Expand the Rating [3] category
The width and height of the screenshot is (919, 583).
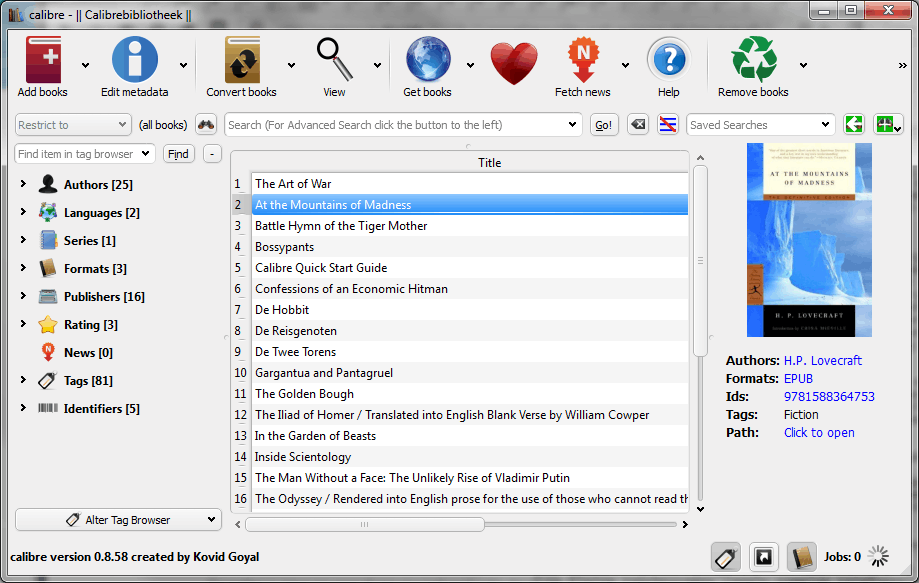(23, 324)
